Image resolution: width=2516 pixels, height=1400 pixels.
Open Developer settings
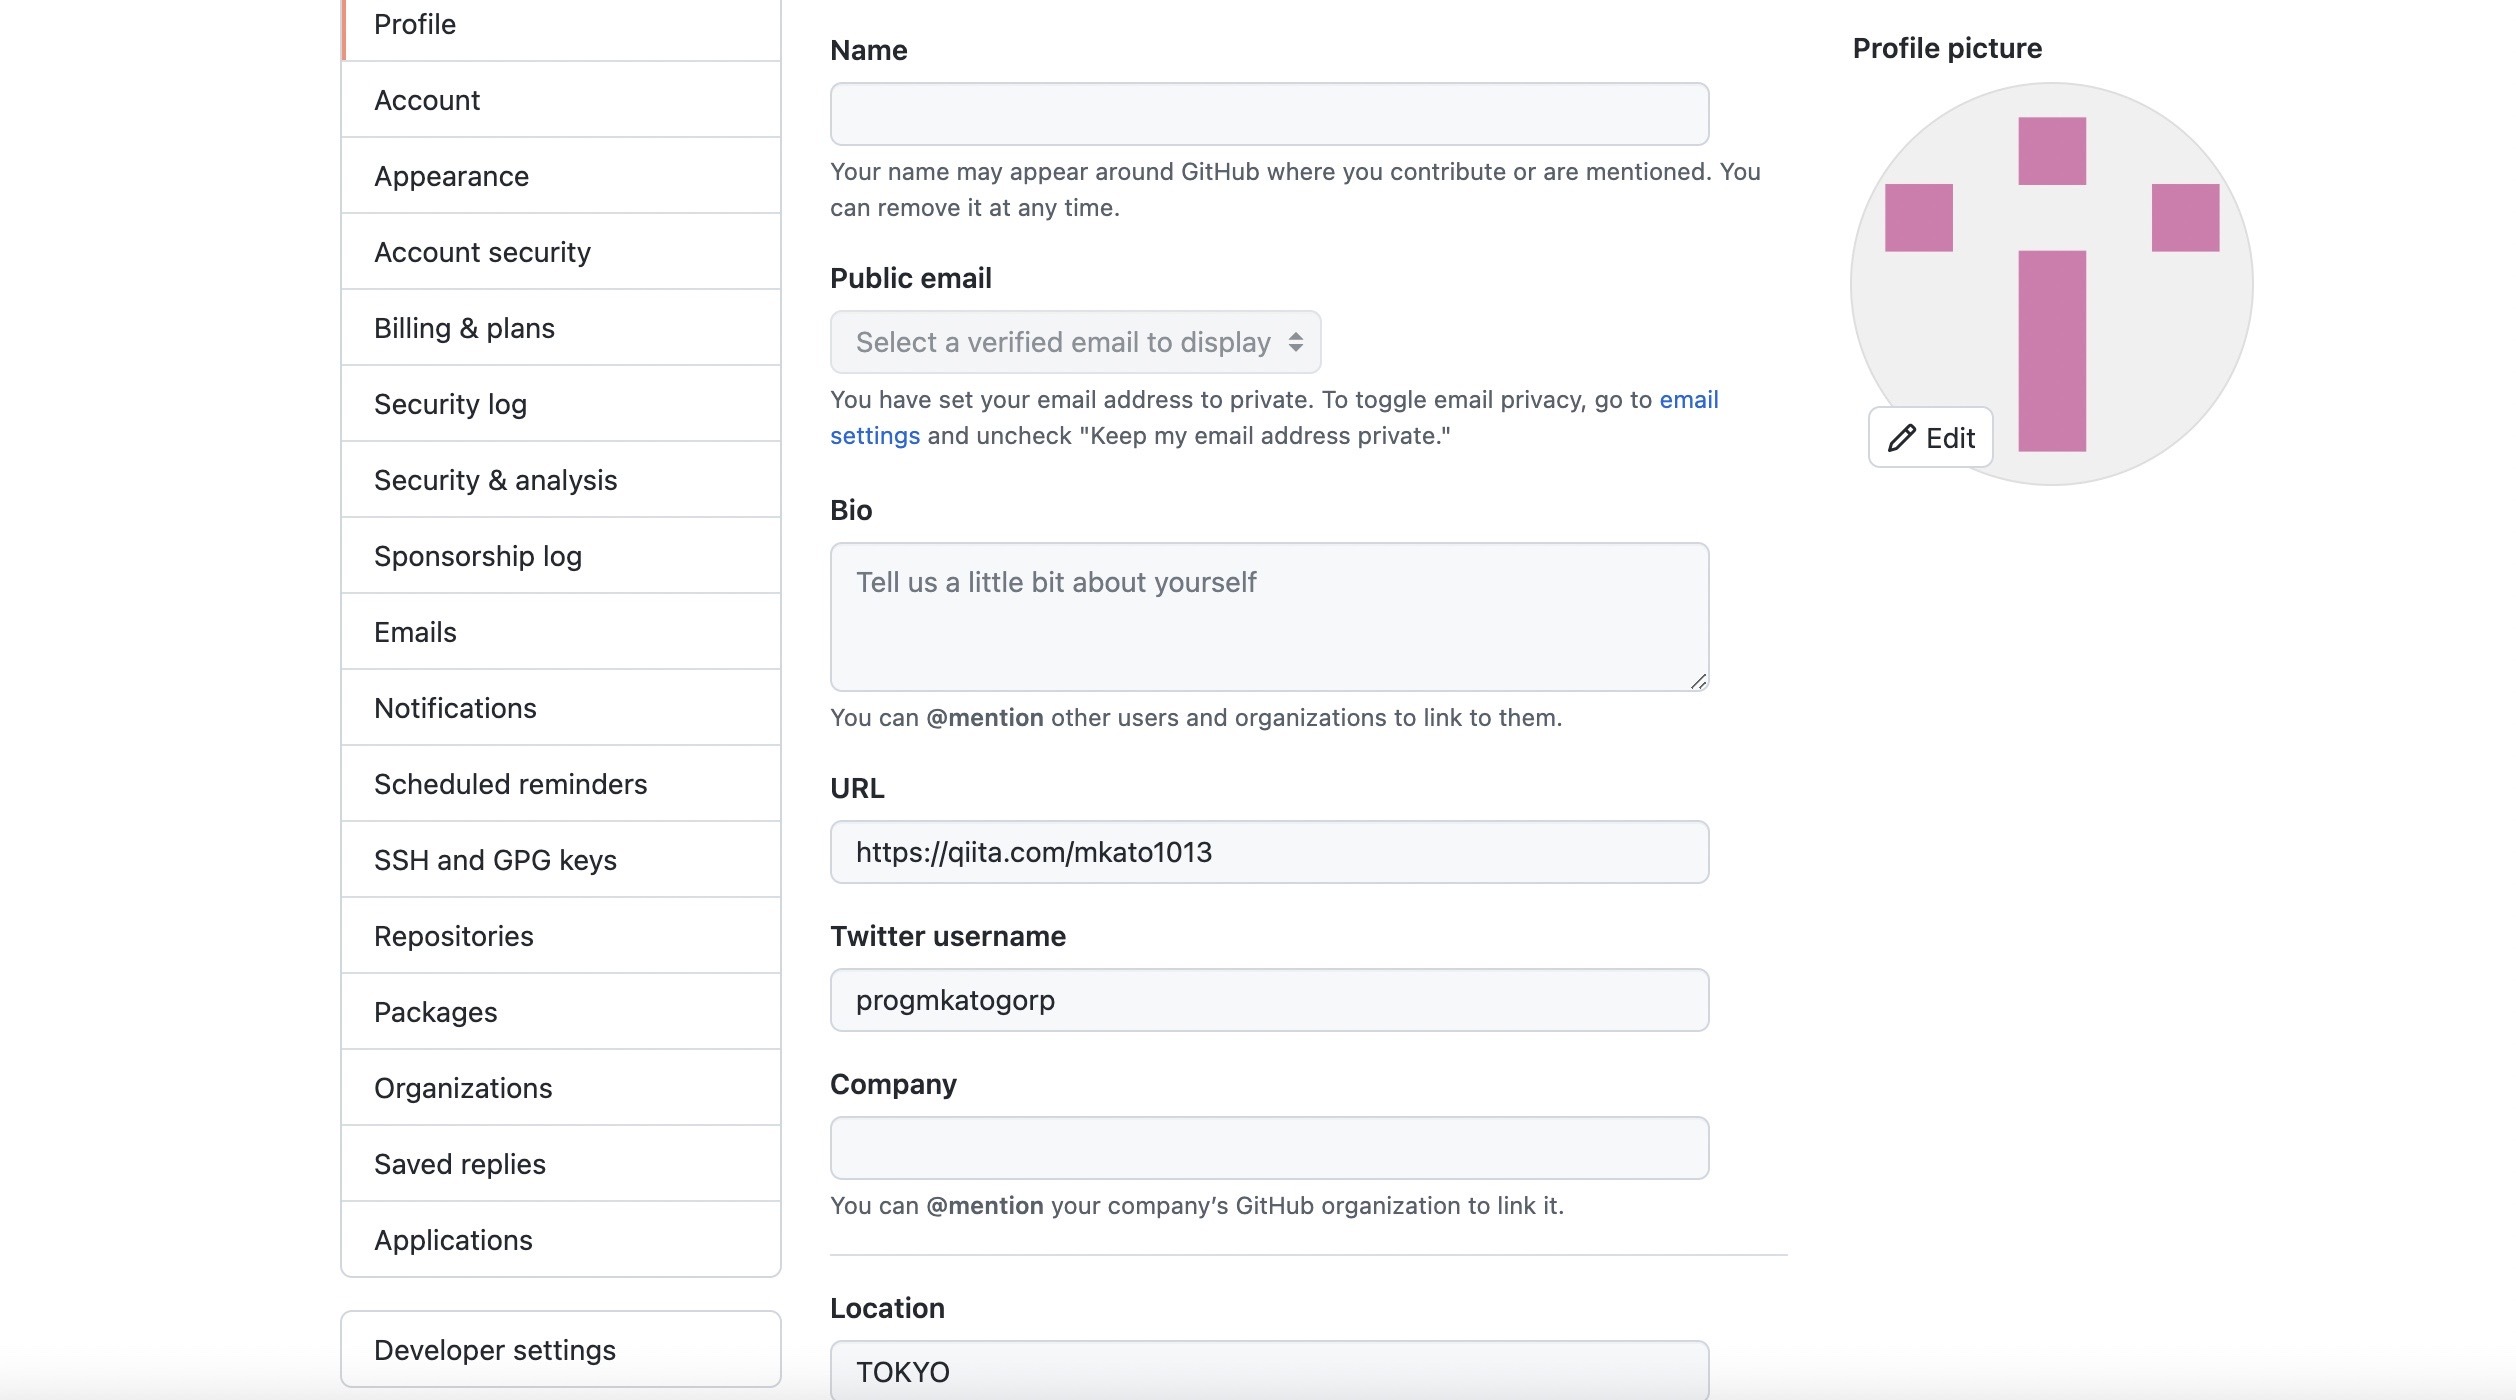(495, 1350)
